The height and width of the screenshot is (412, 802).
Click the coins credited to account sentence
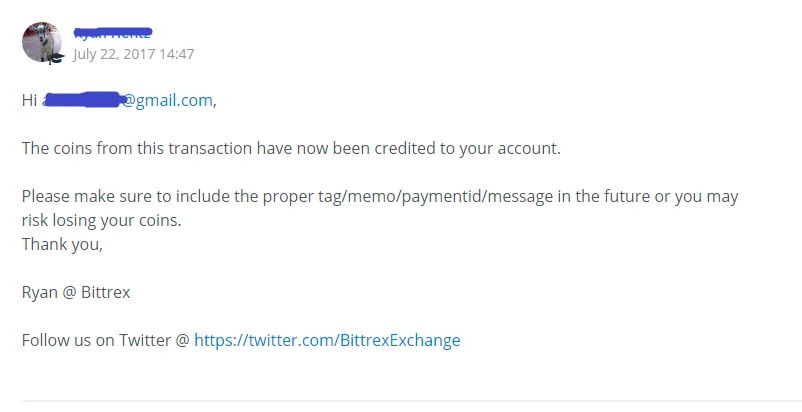(x=291, y=148)
